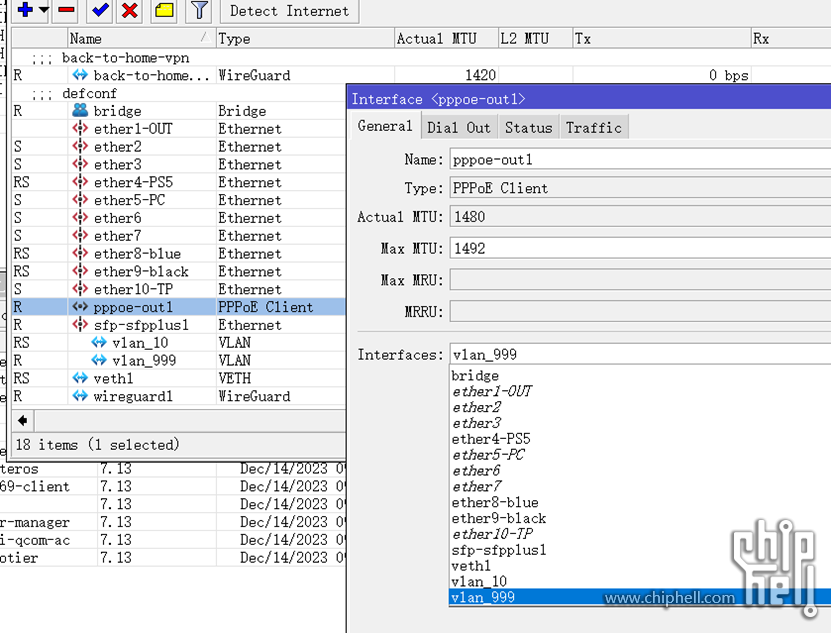Click the r-manager package row
The height and width of the screenshot is (633, 831).
pyautogui.click(x=173, y=522)
